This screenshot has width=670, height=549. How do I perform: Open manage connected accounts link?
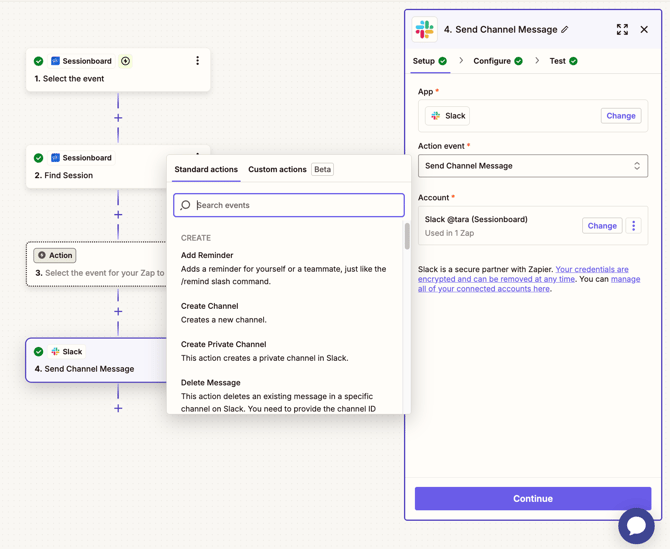click(529, 284)
